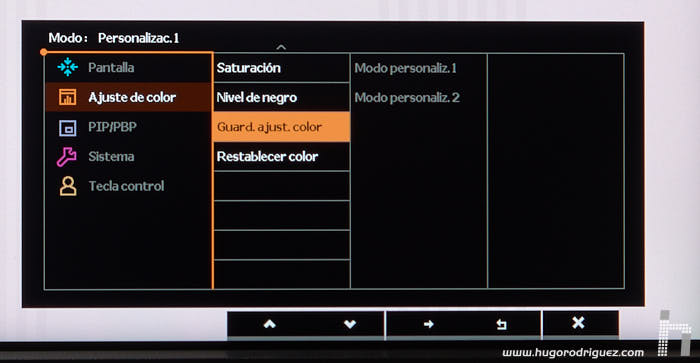Open the Saturación setting
This screenshot has width=700, height=363.
click(x=282, y=68)
